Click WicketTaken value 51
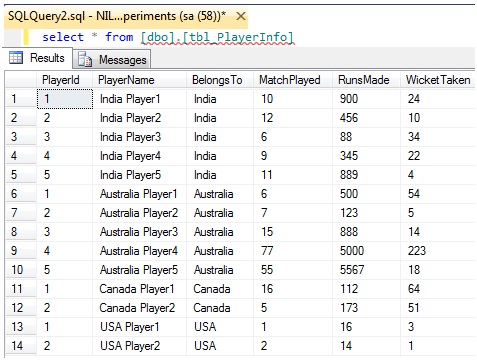 pyautogui.click(x=438, y=308)
